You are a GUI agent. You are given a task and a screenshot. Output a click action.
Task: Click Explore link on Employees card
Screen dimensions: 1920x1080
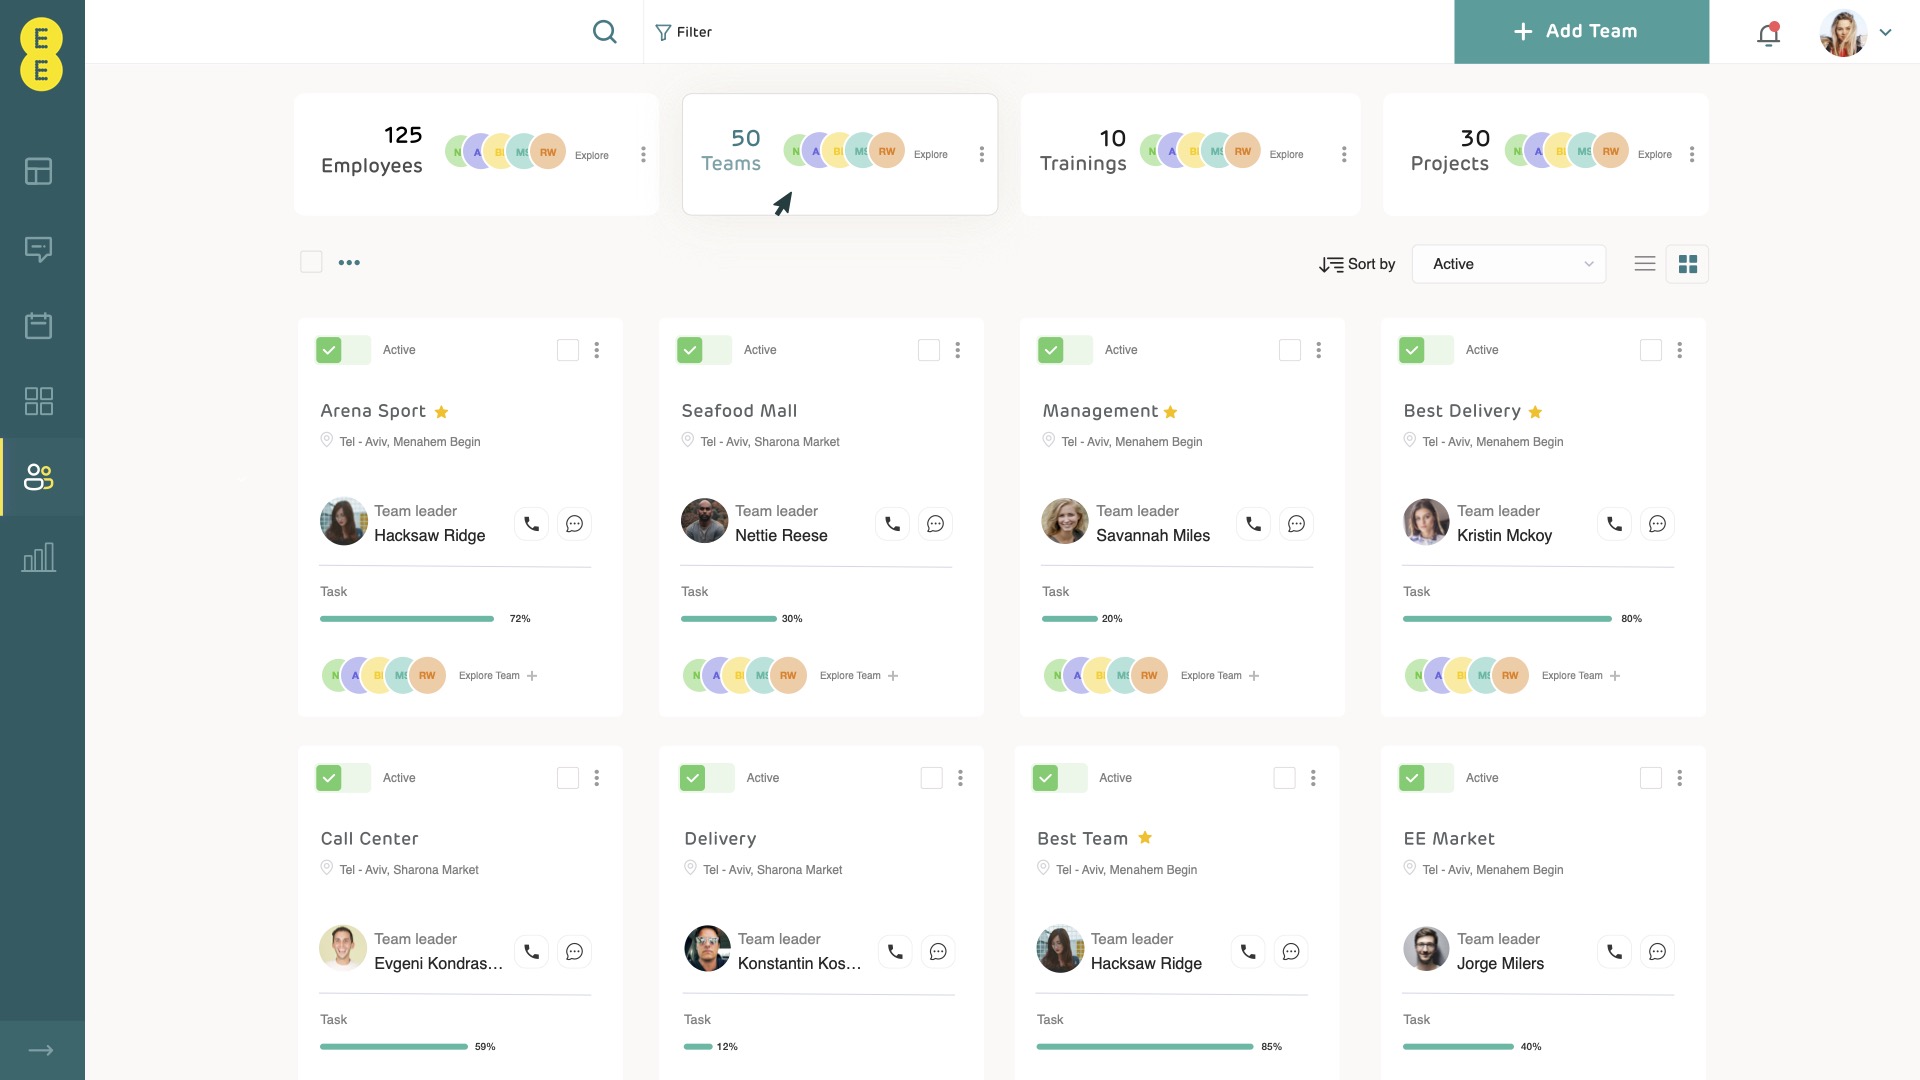(x=592, y=155)
